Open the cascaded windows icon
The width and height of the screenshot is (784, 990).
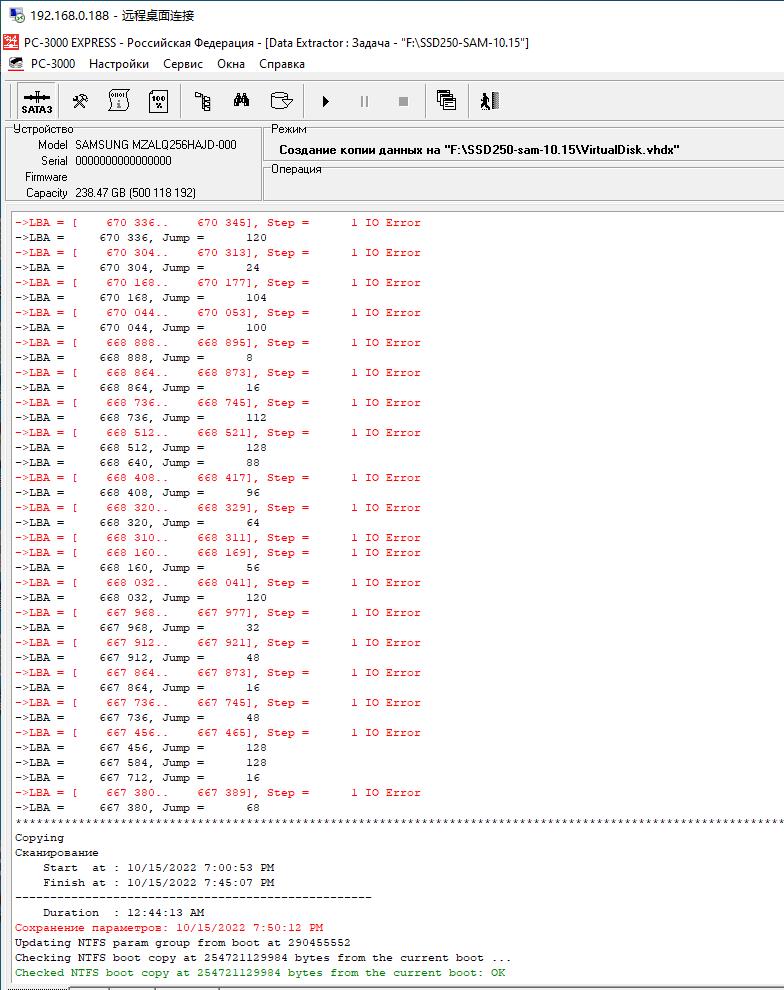pyautogui.click(x=446, y=100)
